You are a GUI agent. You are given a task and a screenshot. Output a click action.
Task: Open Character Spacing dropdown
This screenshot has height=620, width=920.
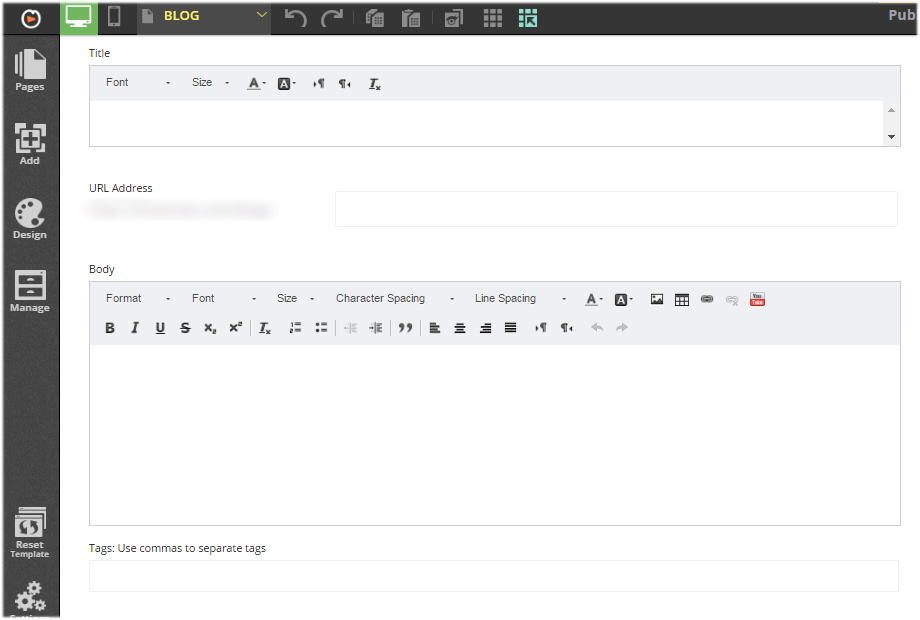(x=395, y=299)
